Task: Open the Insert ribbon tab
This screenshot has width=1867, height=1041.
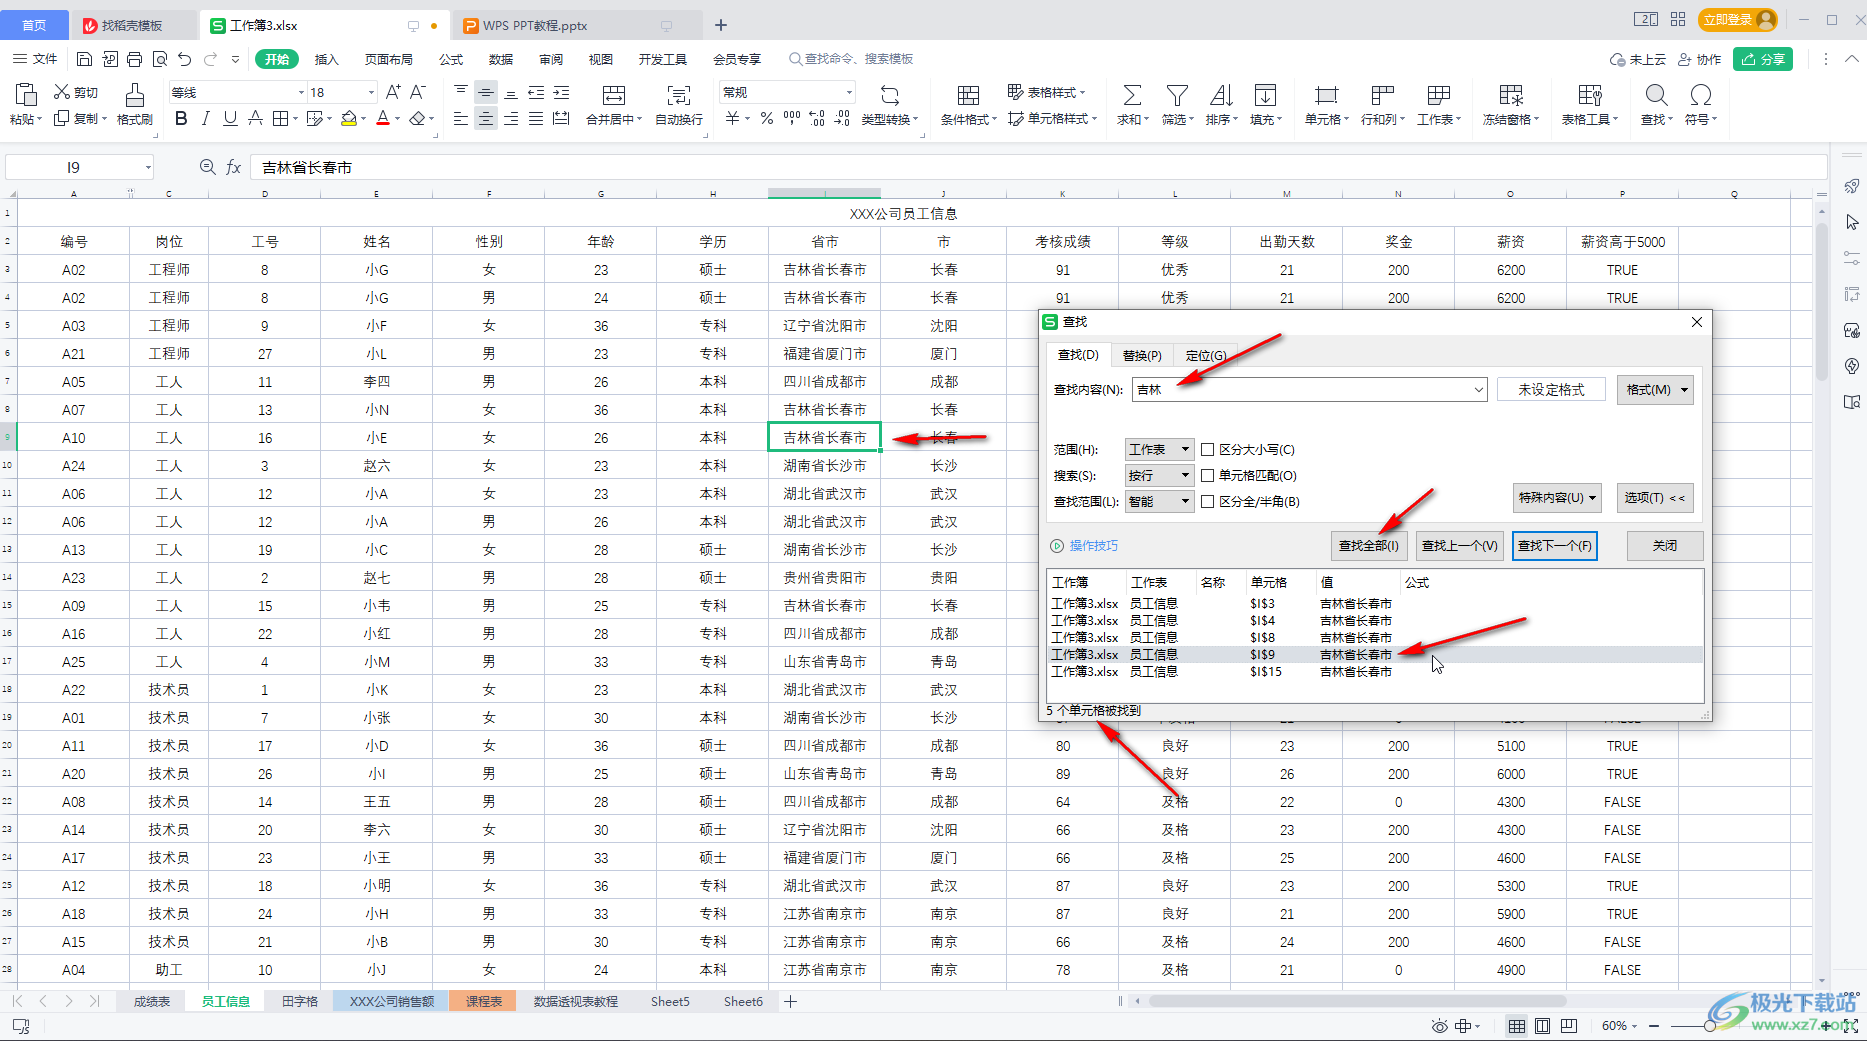Action: 327,59
